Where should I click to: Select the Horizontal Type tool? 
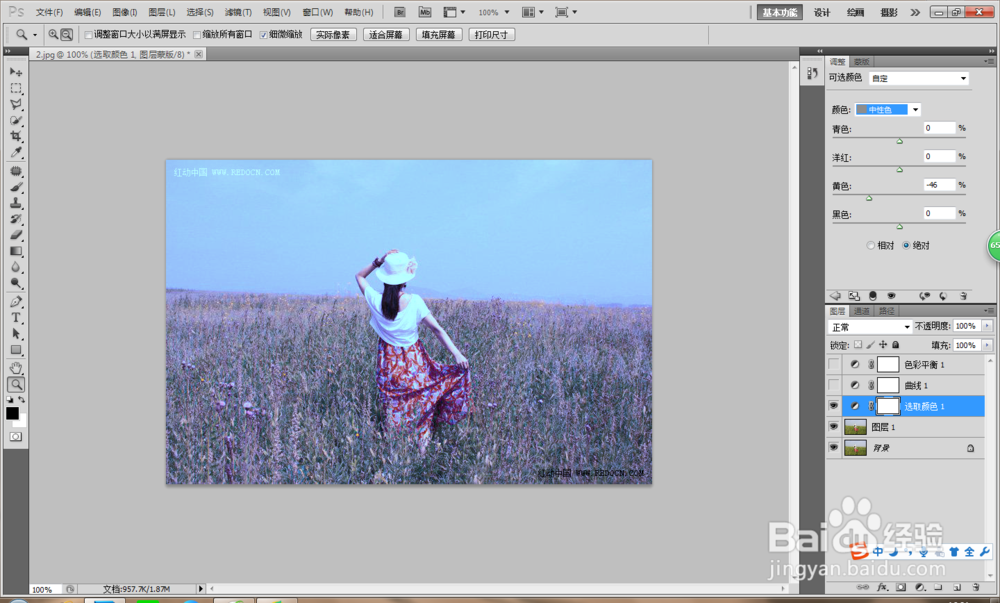pos(16,317)
